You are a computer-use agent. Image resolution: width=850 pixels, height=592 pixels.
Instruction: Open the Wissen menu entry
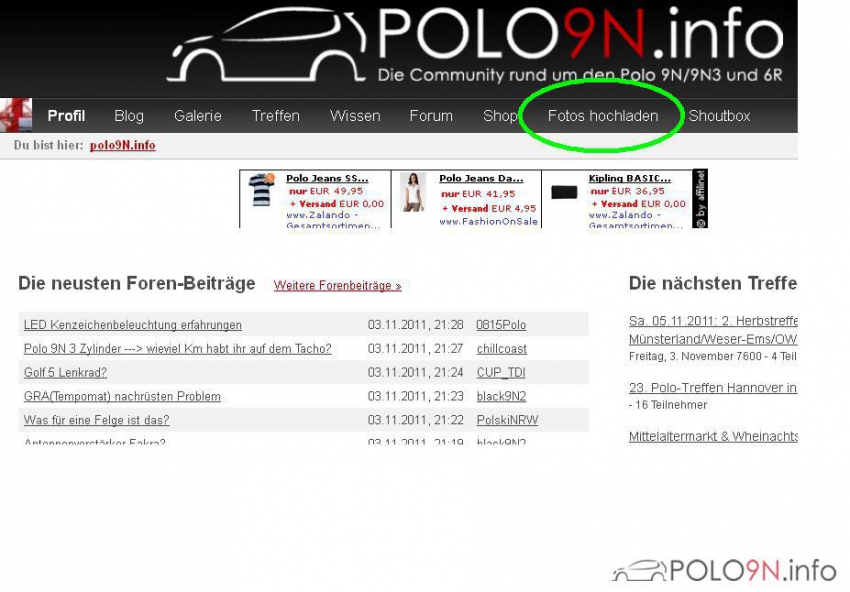(355, 116)
